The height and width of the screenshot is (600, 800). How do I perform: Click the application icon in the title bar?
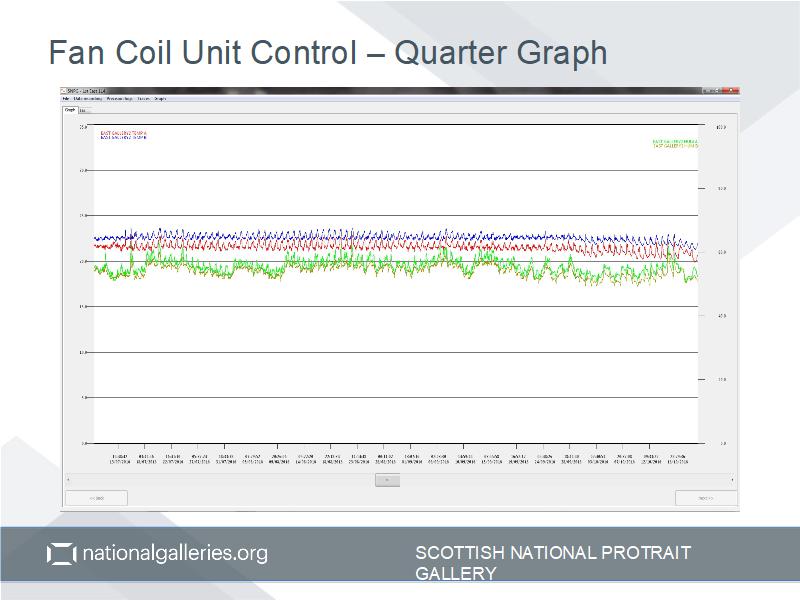(65, 90)
